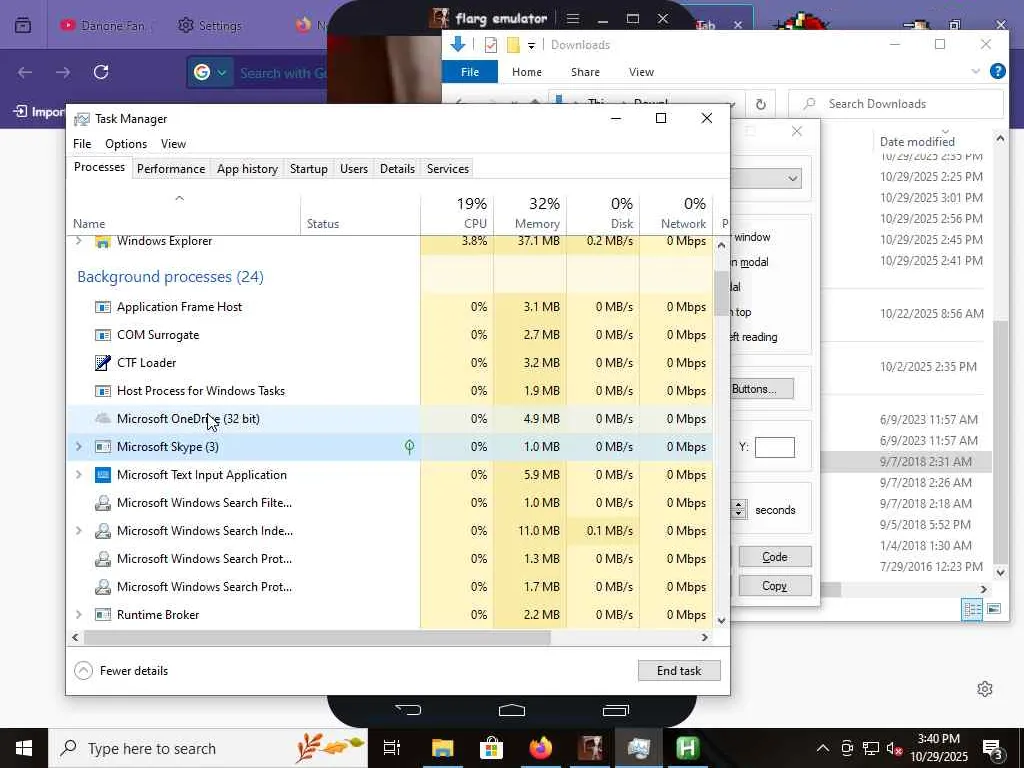The image size is (1024, 768).
Task: Click the Downloads window help icon
Action: click(997, 71)
